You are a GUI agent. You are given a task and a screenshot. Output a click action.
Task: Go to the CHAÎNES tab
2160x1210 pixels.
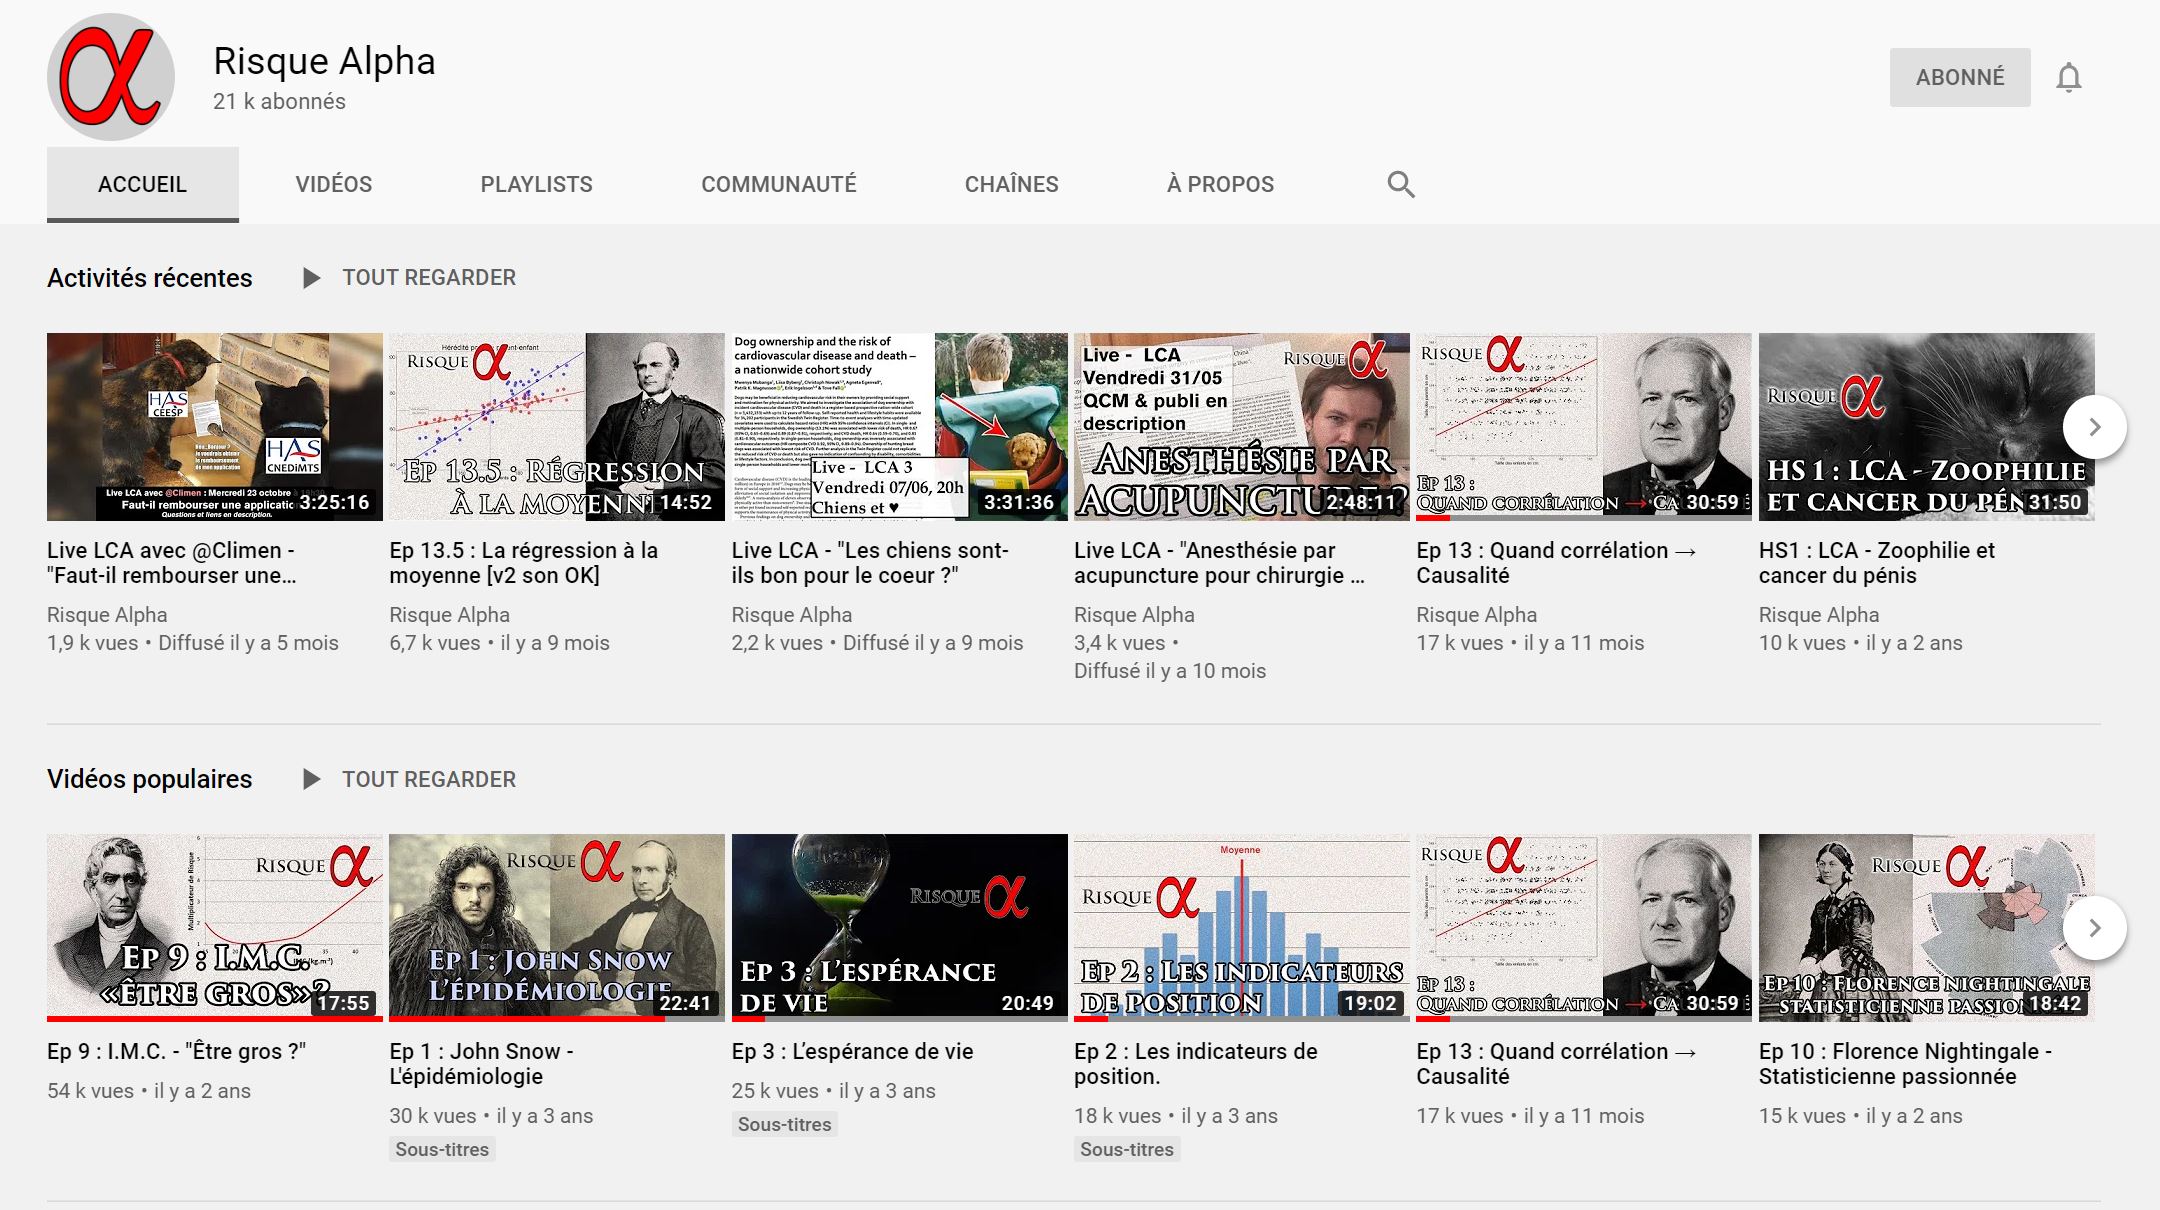[x=1011, y=184]
